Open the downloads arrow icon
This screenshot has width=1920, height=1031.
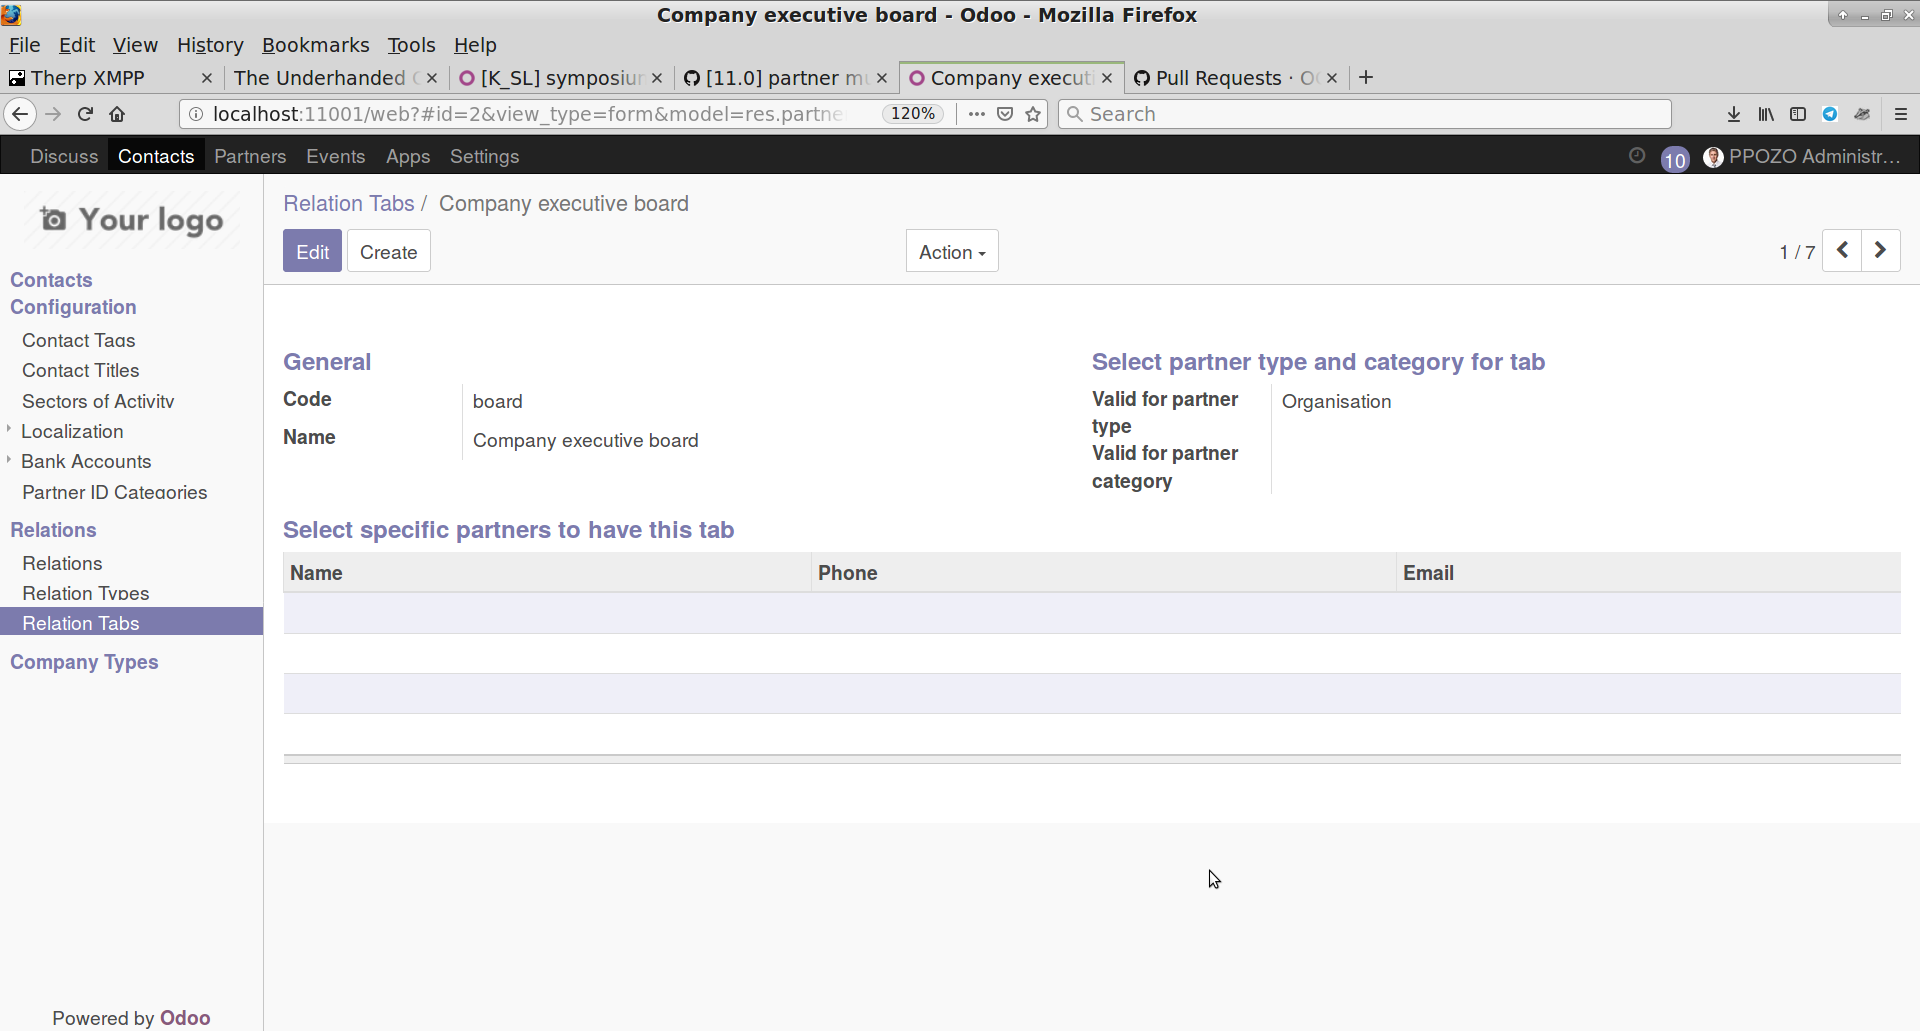click(x=1734, y=114)
